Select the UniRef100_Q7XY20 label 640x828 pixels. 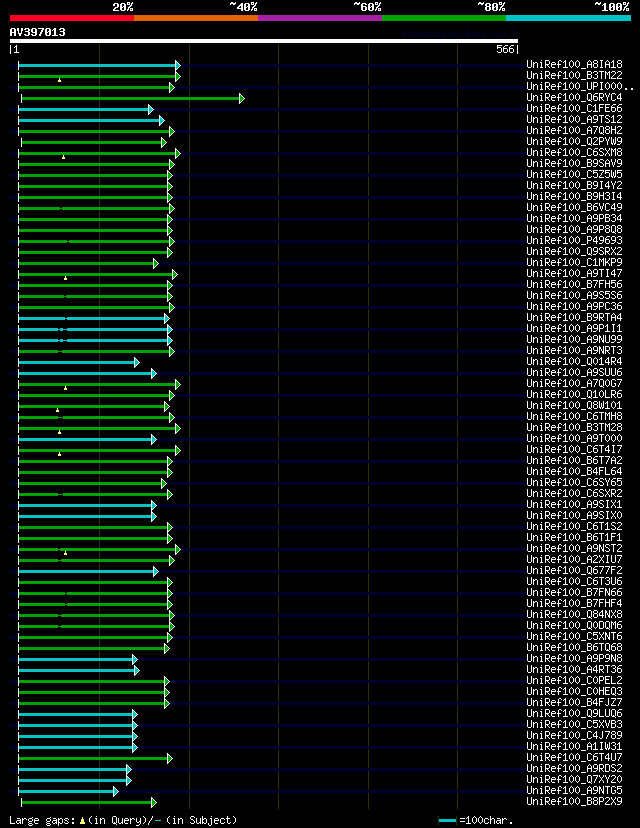click(574, 780)
